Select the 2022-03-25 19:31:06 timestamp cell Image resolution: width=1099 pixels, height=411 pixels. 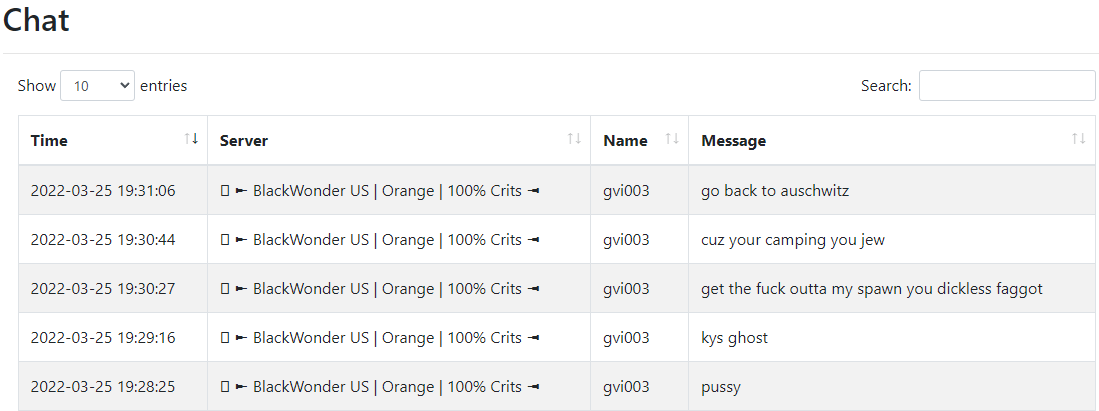(x=103, y=191)
